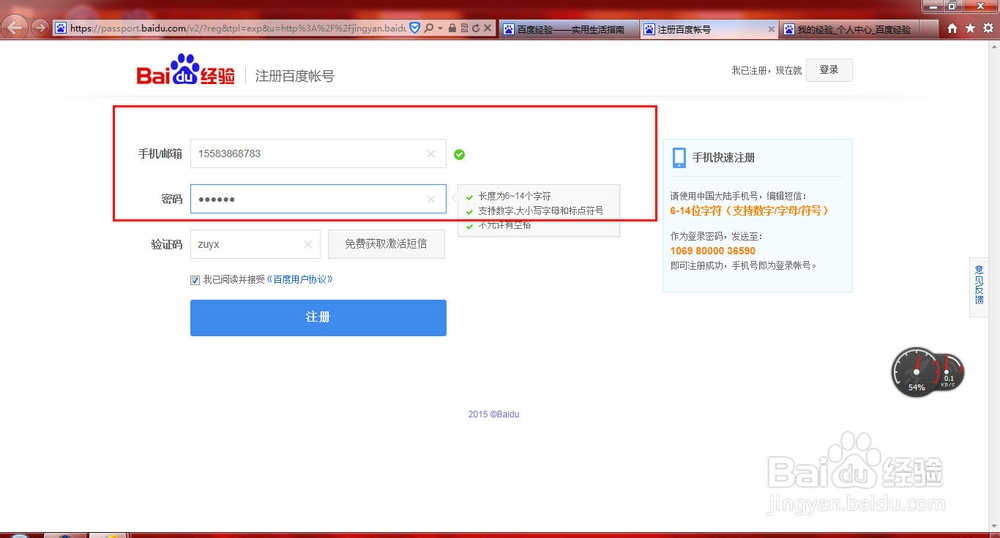Open the address bar dropdown arrow
Viewport: 1000px width, 538px height.
click(x=440, y=29)
